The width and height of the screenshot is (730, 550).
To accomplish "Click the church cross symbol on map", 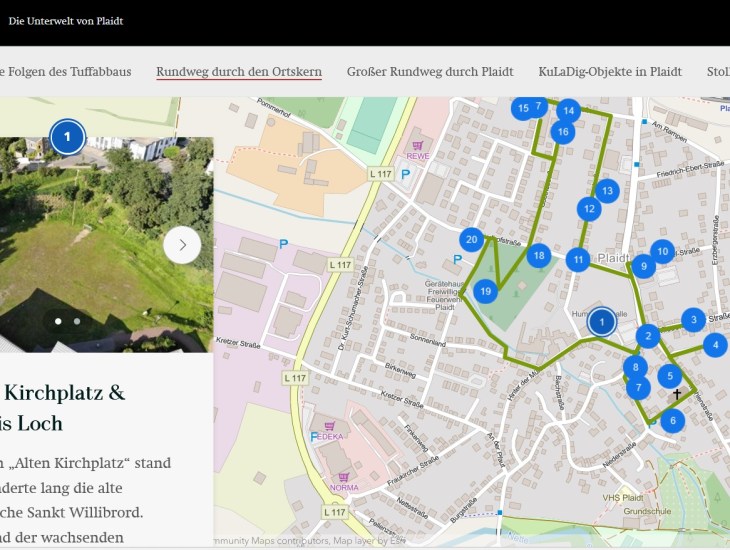I will (x=676, y=395).
